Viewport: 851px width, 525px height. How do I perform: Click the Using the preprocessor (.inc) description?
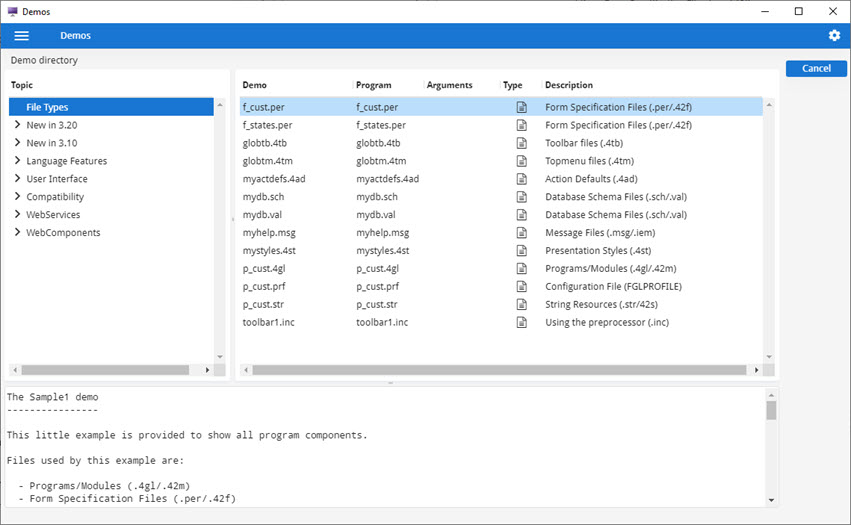click(607, 322)
